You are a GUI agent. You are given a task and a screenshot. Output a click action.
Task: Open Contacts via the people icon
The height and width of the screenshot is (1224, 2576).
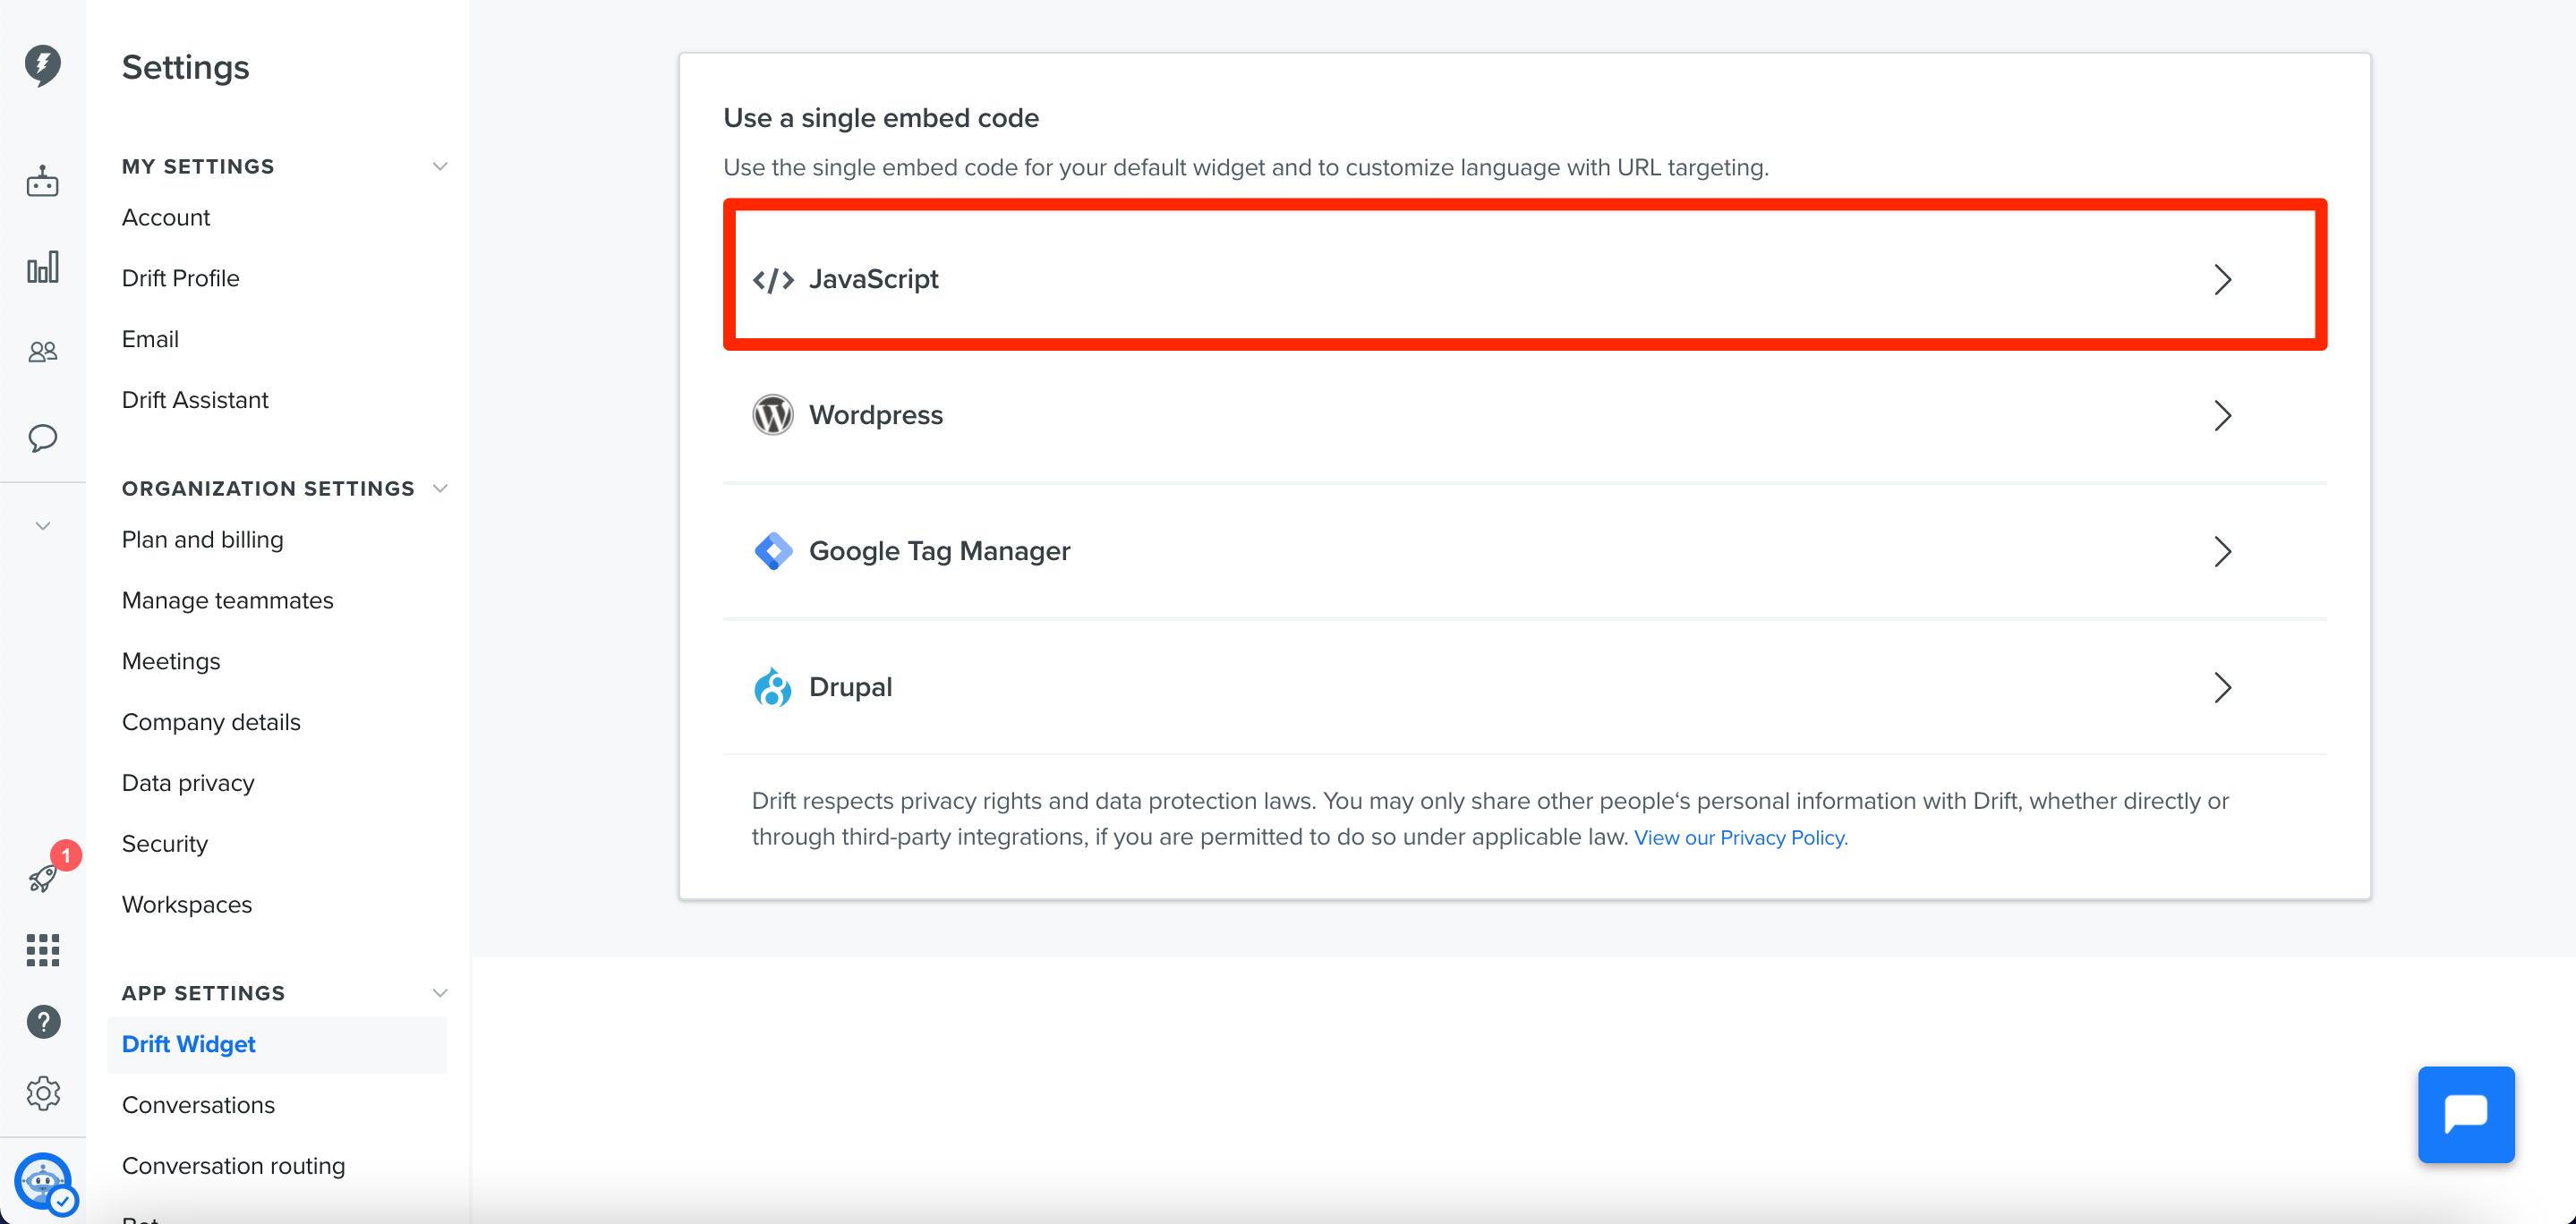click(42, 351)
